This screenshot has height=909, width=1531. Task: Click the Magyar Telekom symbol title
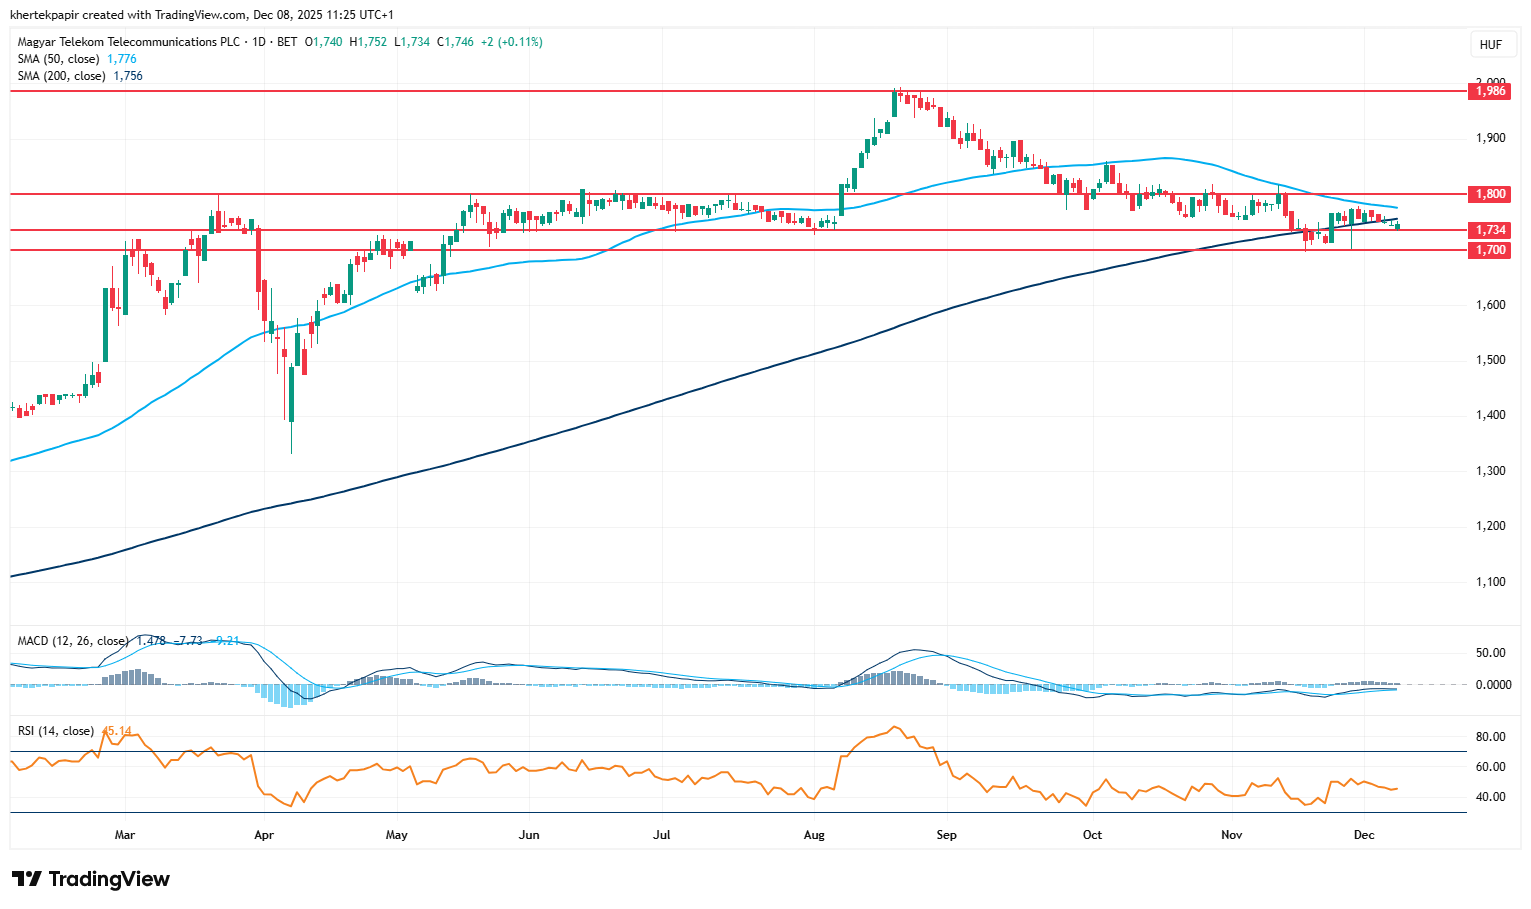click(x=129, y=42)
